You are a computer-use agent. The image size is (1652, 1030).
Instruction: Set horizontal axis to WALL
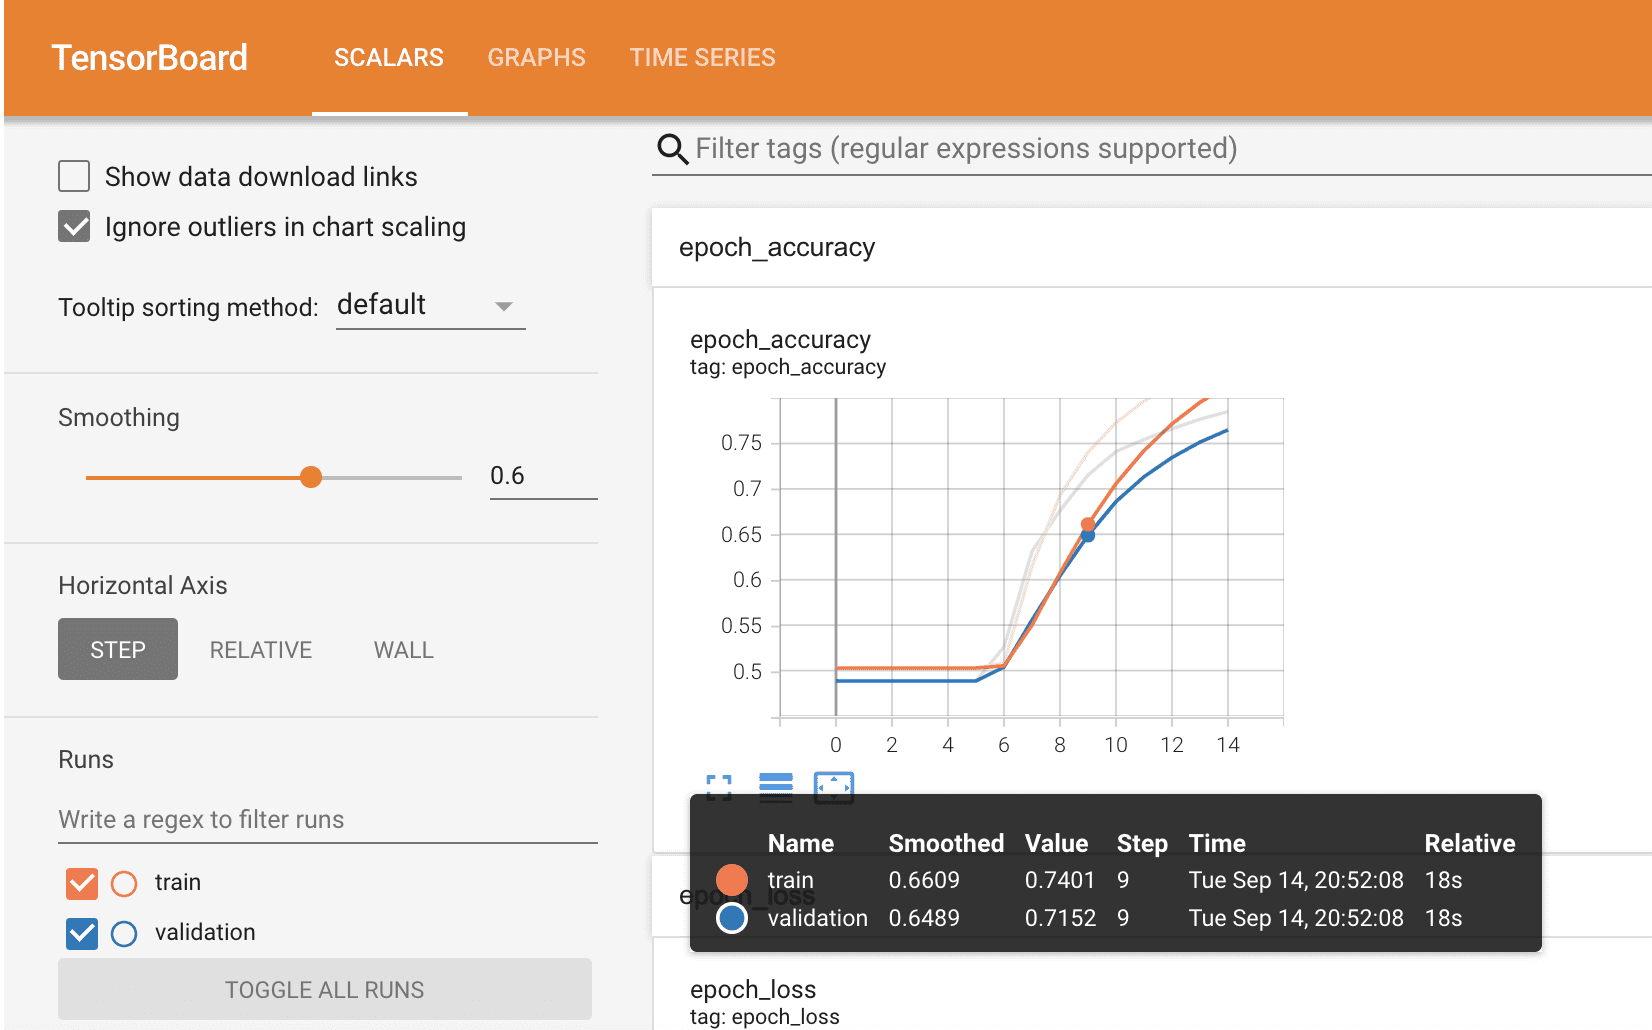coord(404,650)
